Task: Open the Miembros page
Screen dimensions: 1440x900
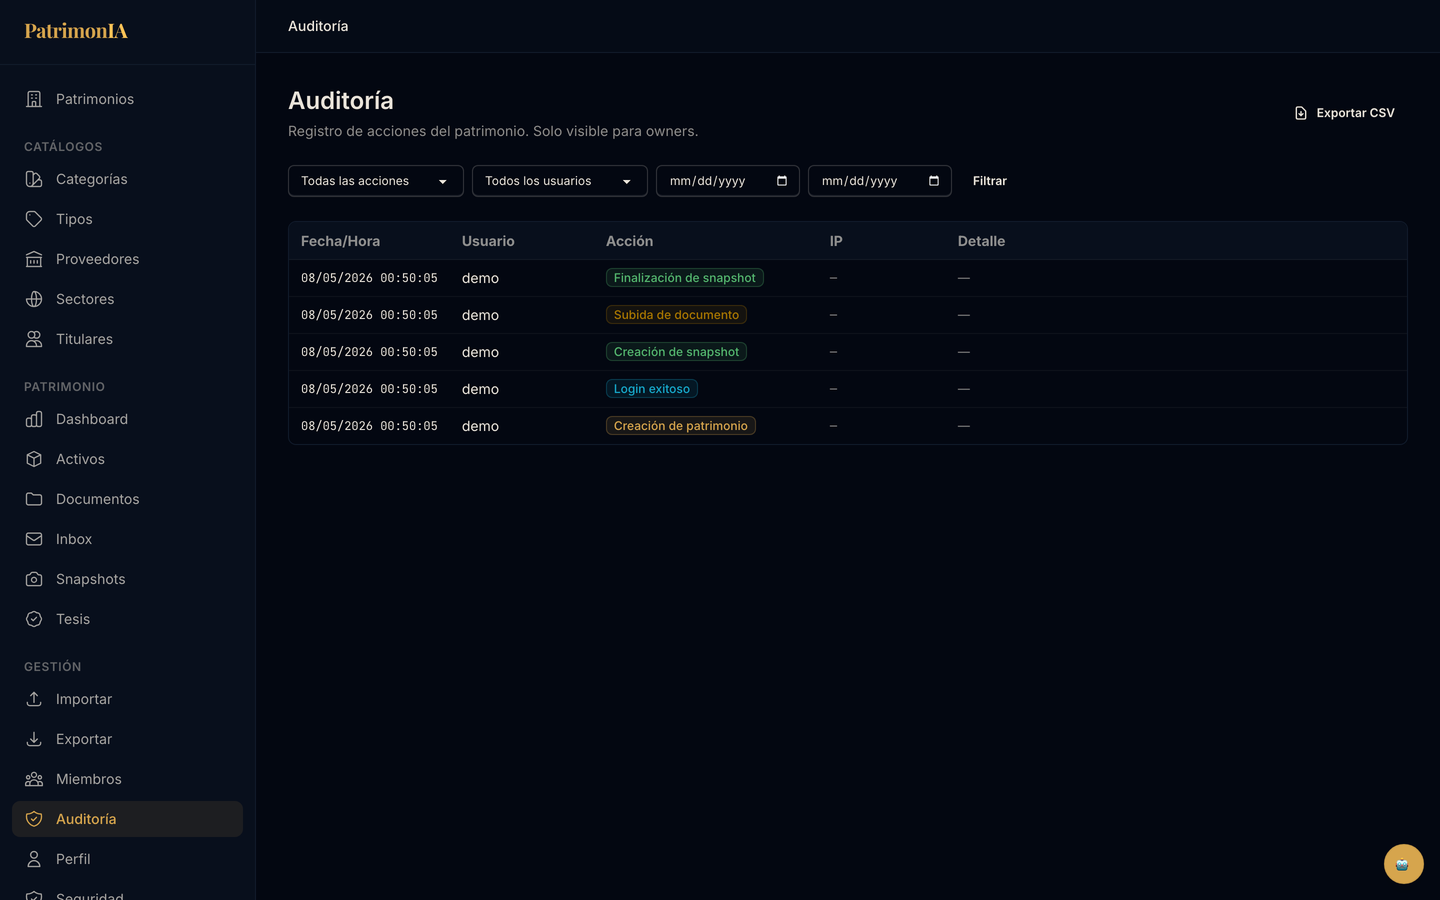Action: pyautogui.click(x=127, y=779)
